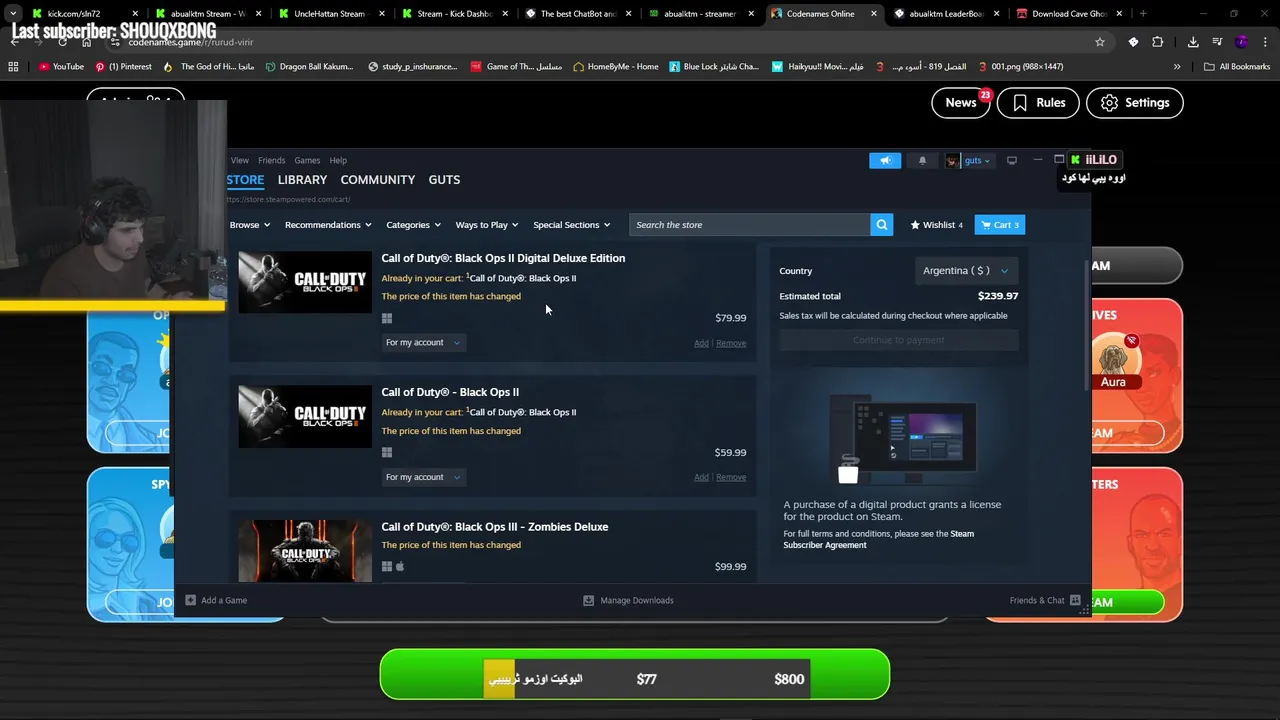Open Steam View menu
This screenshot has height=720, width=1280.
click(240, 160)
